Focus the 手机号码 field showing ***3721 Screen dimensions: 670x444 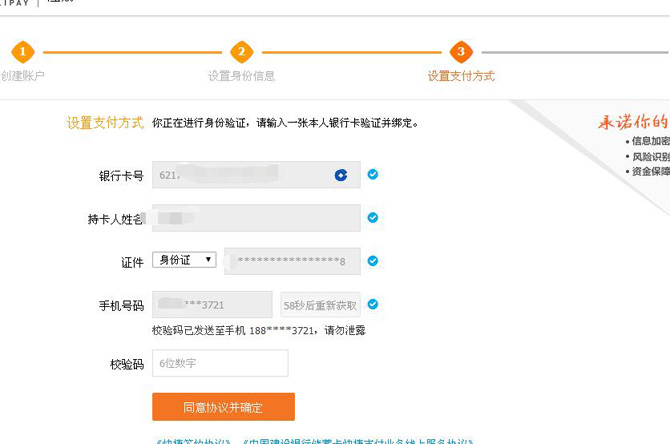212,305
